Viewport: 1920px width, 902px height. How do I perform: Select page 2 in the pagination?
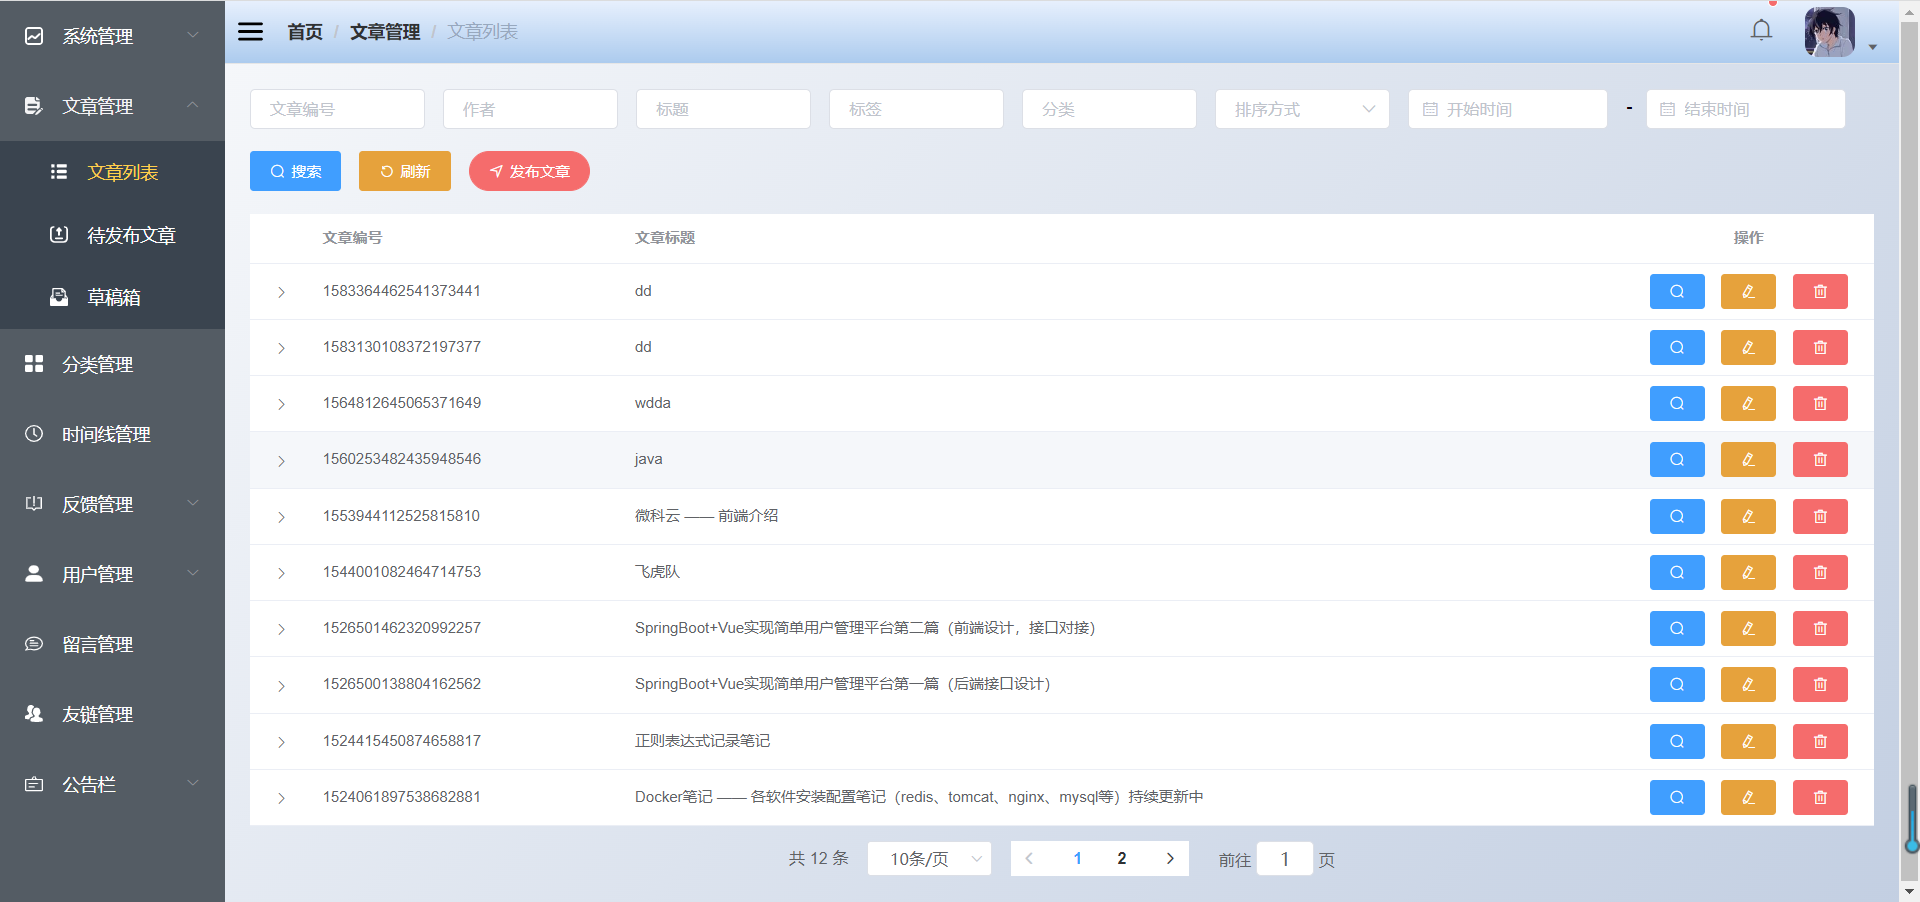pos(1121,858)
